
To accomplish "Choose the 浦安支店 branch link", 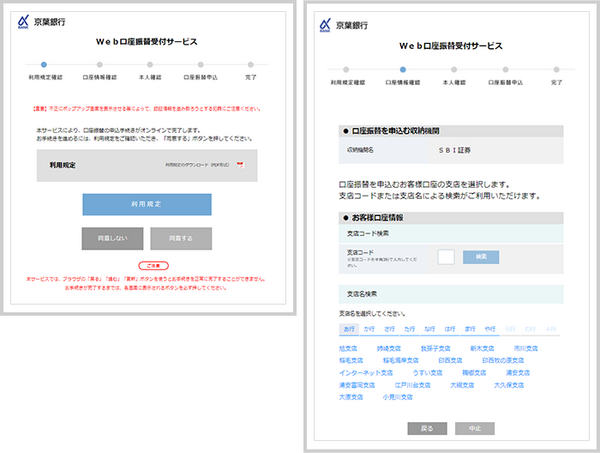I will (518, 373).
